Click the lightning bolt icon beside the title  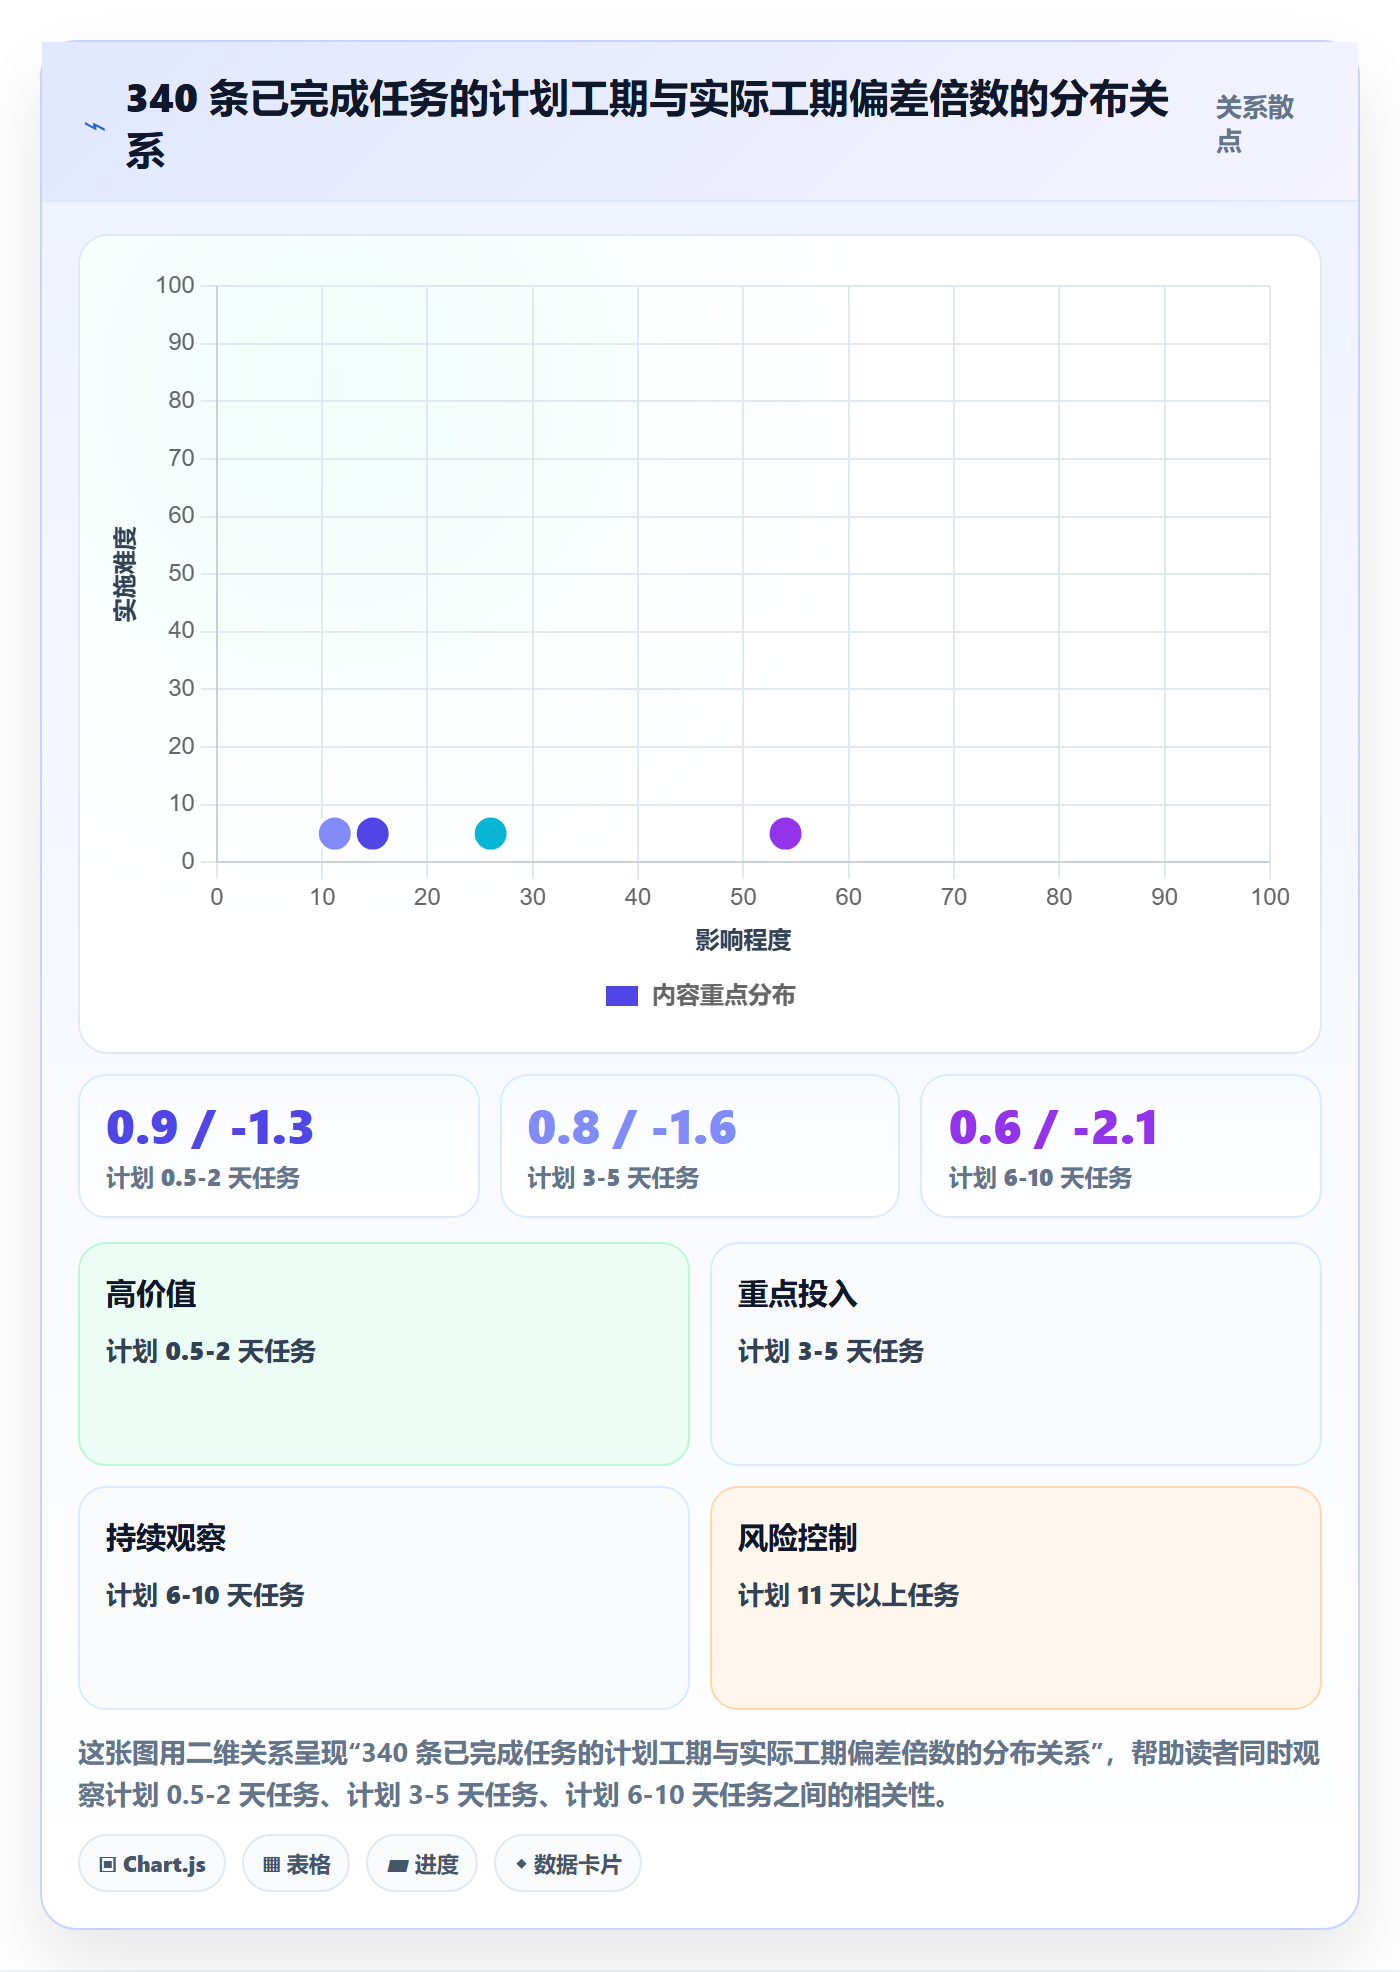[x=95, y=126]
